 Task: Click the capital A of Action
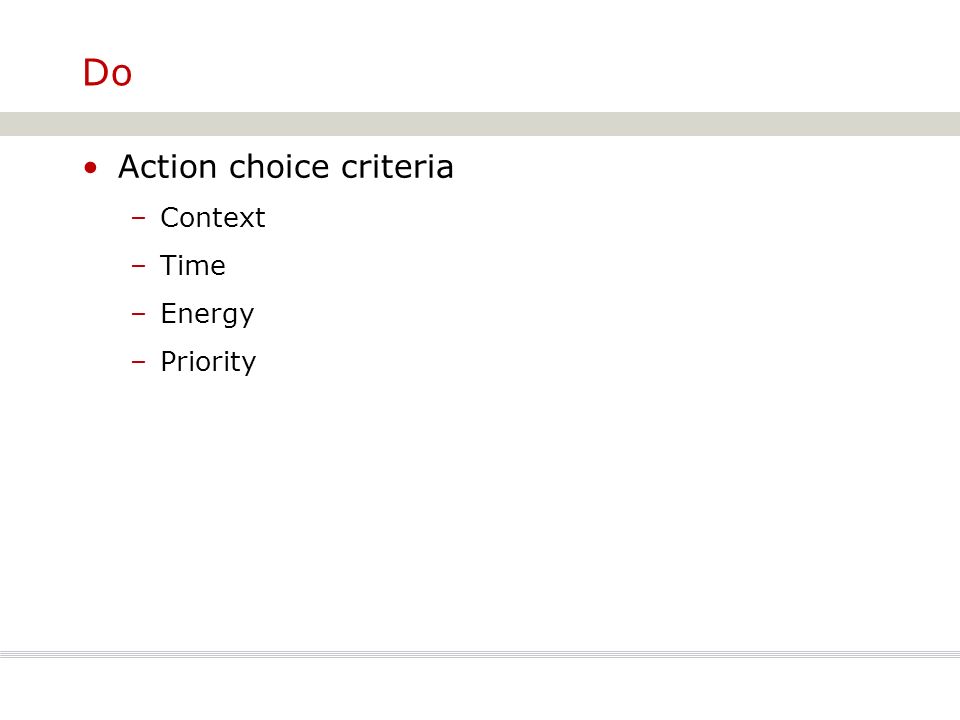pos(131,167)
